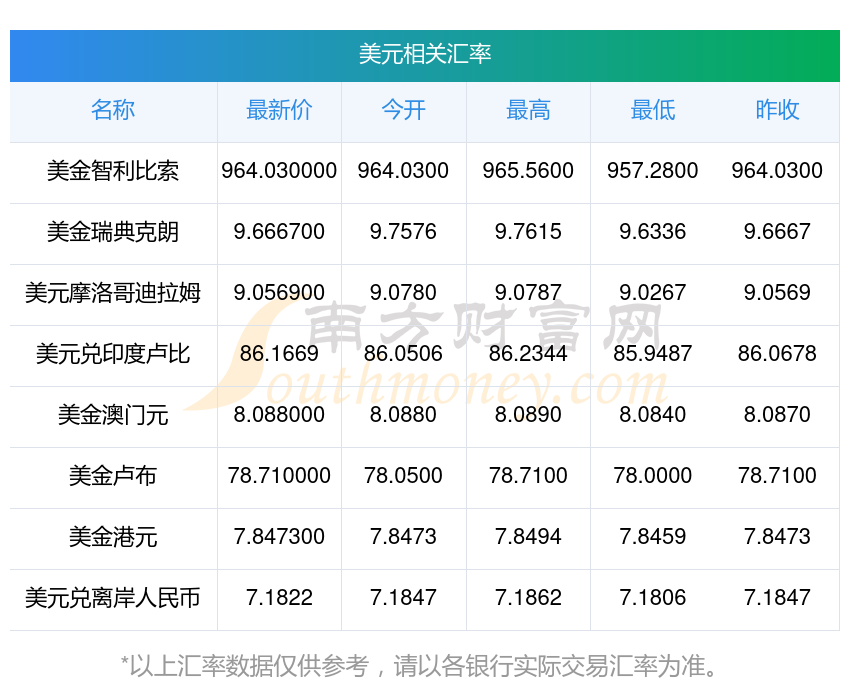This screenshot has width=850, height=698.
Task: Click the previous close 86.0678
Action: [777, 354]
